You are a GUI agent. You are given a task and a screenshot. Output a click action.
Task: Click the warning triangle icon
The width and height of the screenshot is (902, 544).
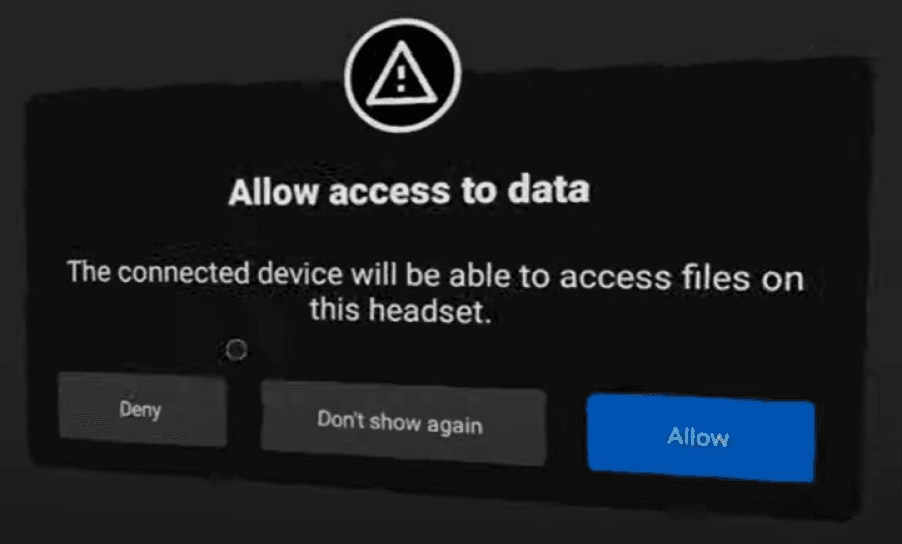click(x=402, y=74)
